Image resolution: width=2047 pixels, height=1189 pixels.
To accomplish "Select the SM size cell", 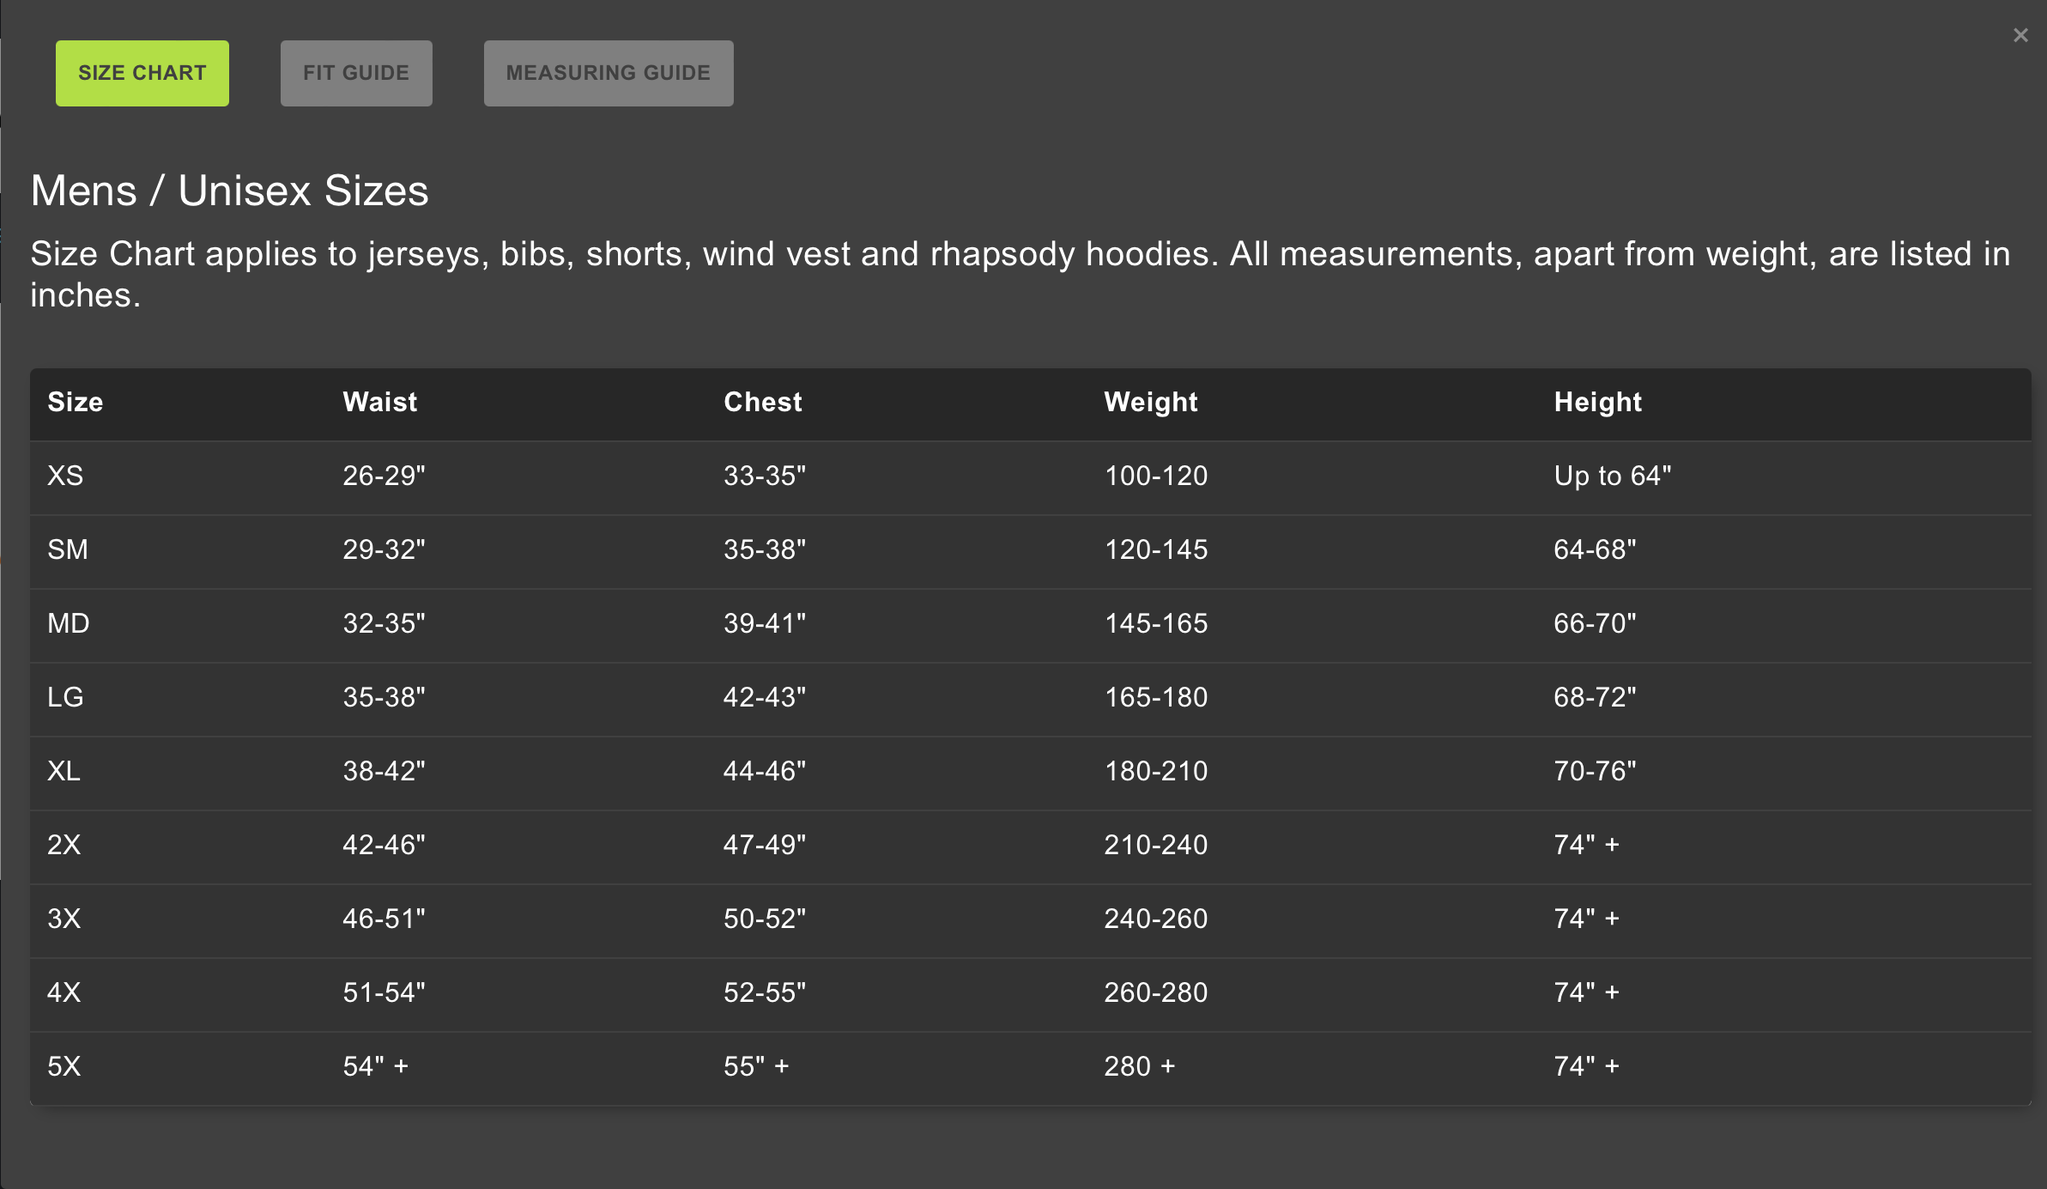I will (x=68, y=550).
